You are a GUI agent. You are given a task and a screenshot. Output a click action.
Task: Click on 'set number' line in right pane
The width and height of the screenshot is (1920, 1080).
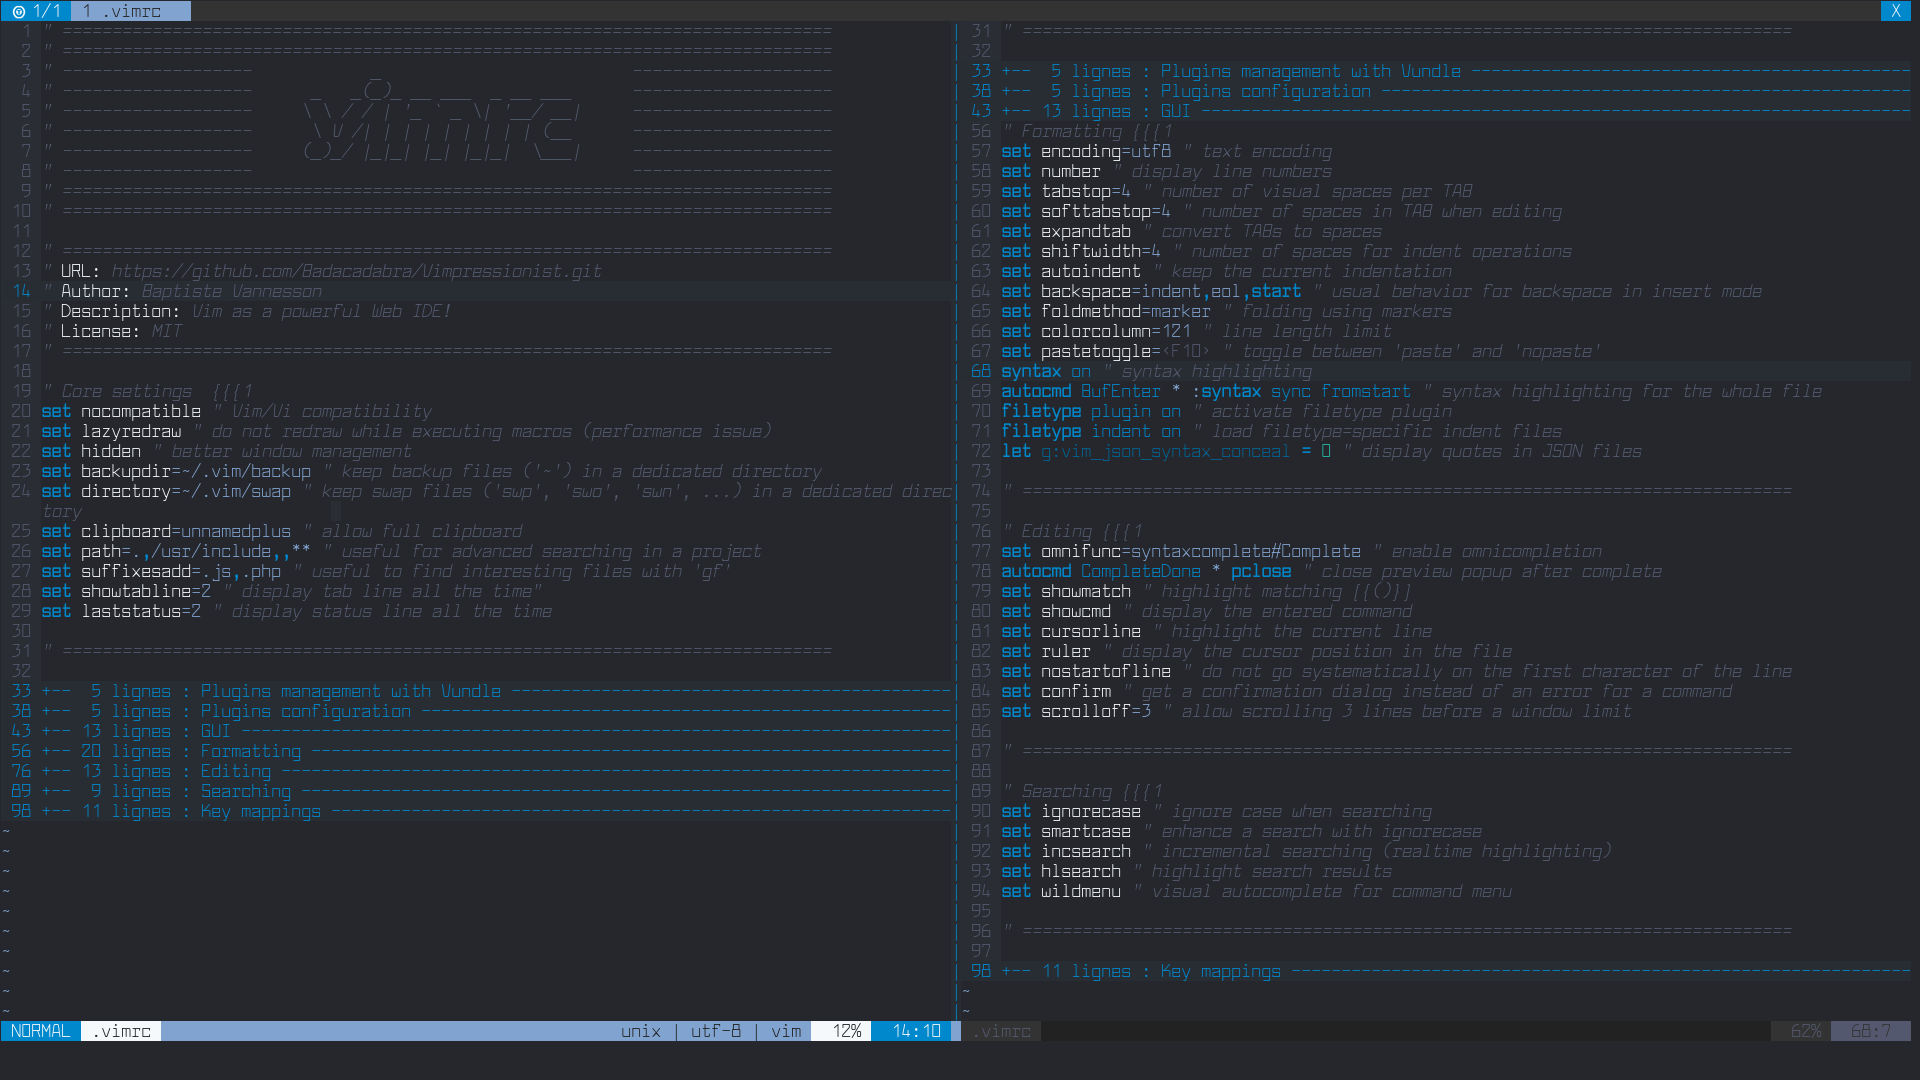click(x=1050, y=171)
